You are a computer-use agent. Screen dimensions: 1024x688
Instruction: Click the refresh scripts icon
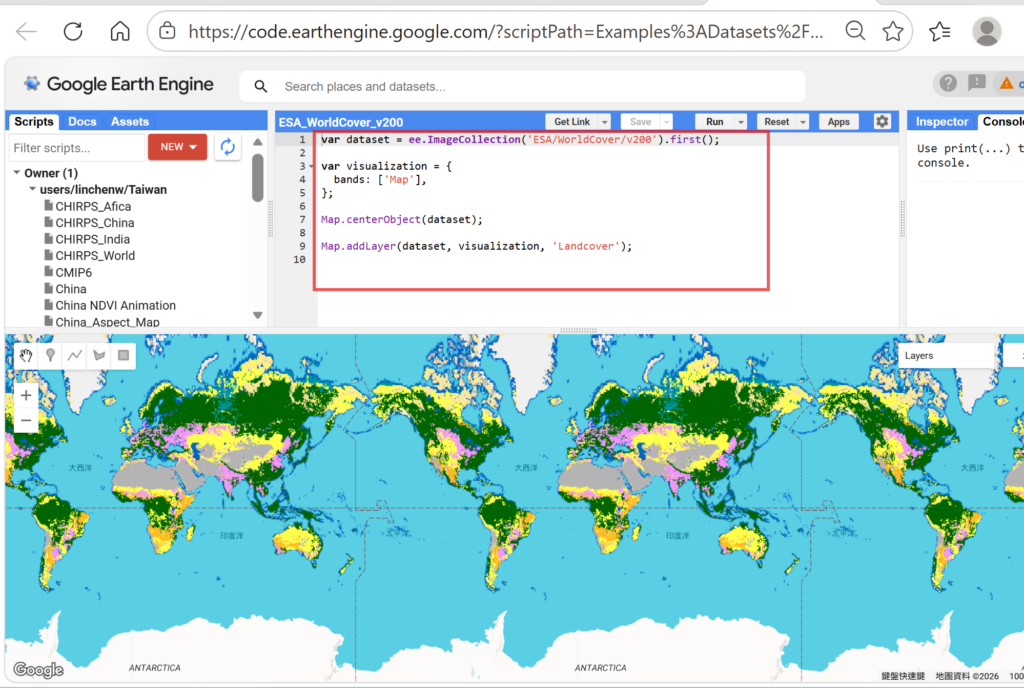coord(228,147)
